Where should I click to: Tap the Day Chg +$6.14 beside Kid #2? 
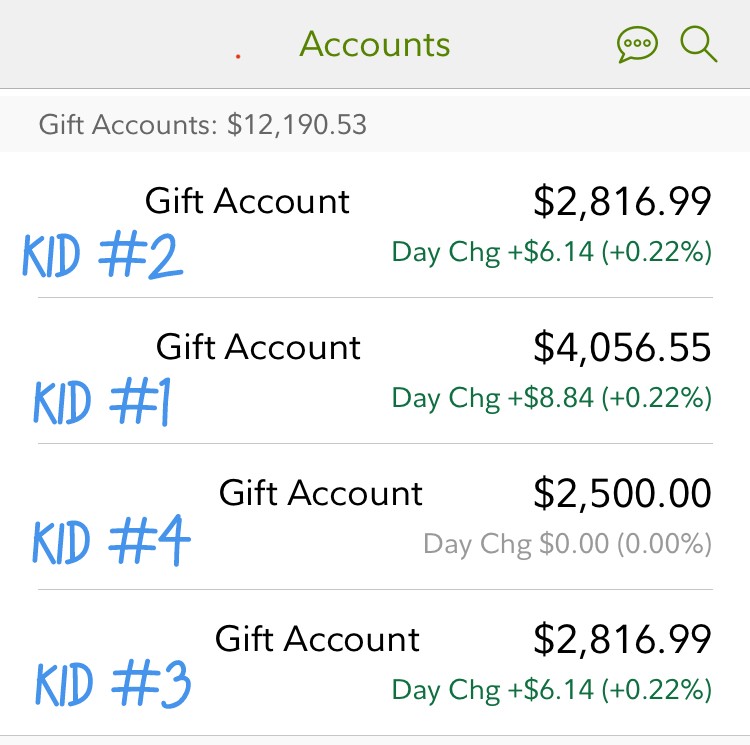552,252
